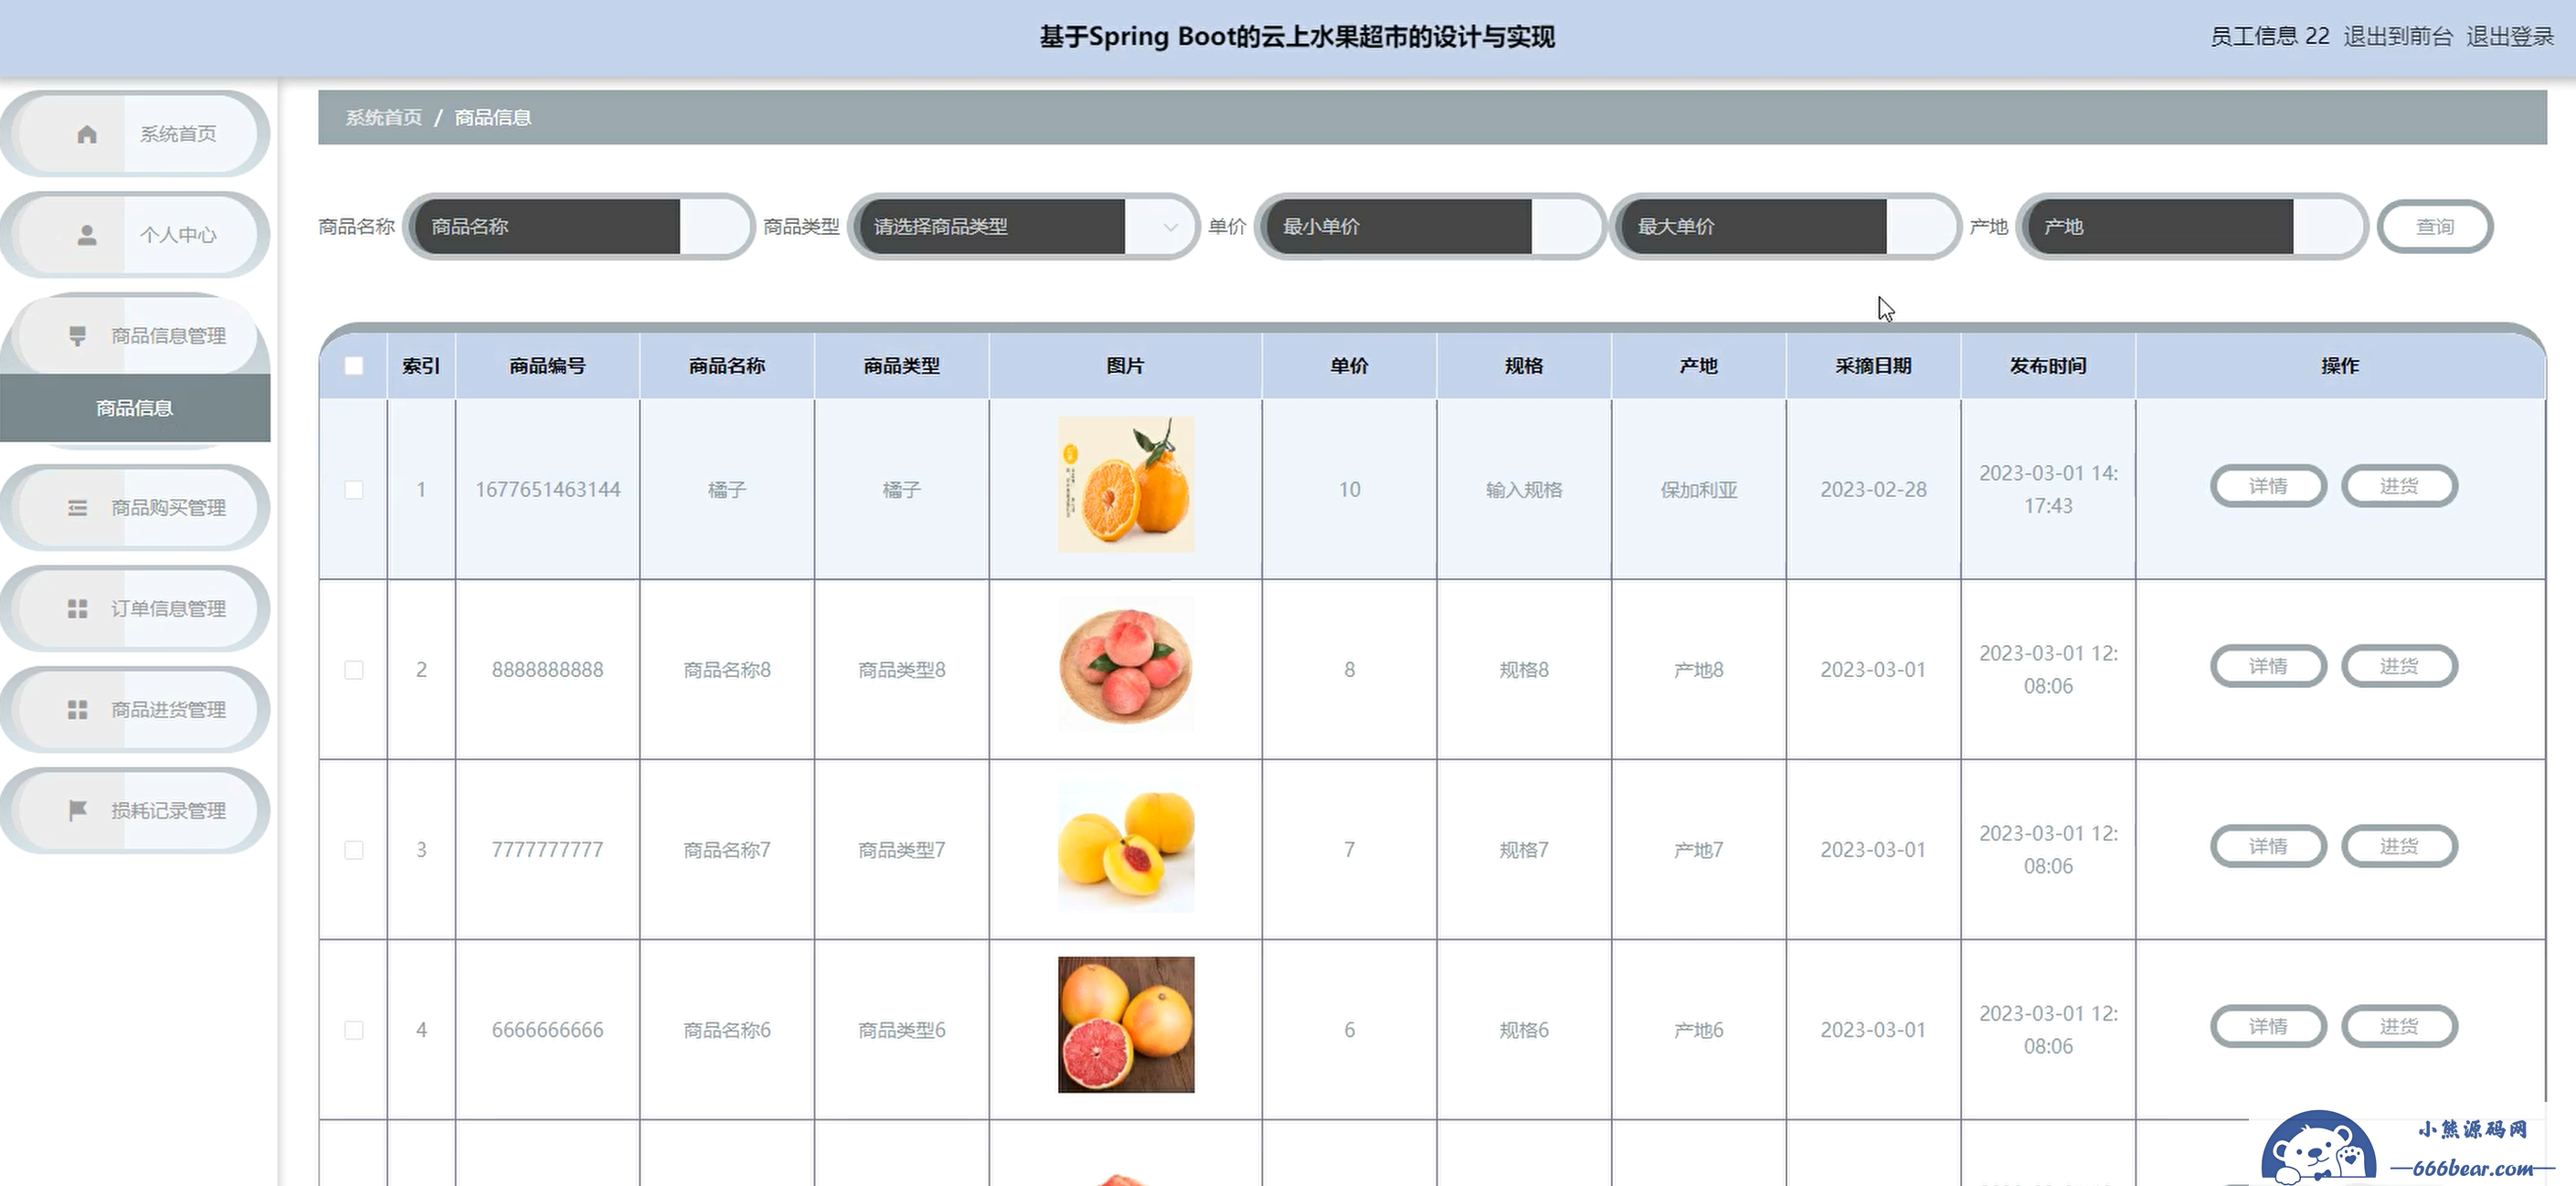2576x1186 pixels.
Task: Click the 商品编号 column header
Action: pos(547,366)
